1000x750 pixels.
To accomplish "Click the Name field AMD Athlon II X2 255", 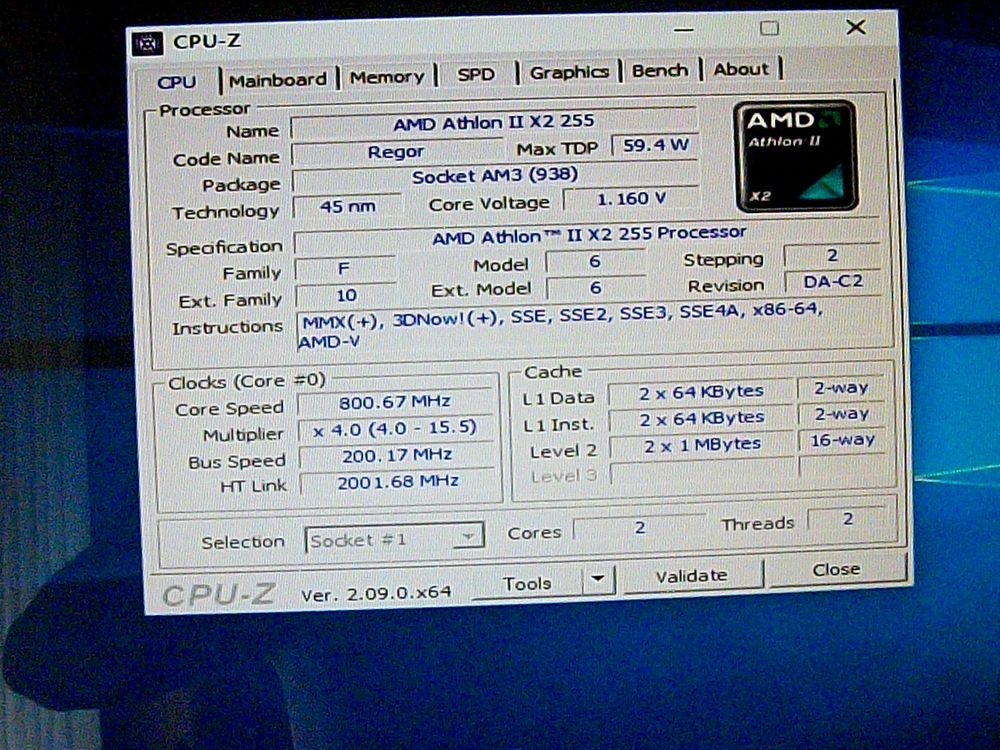I will [494, 122].
